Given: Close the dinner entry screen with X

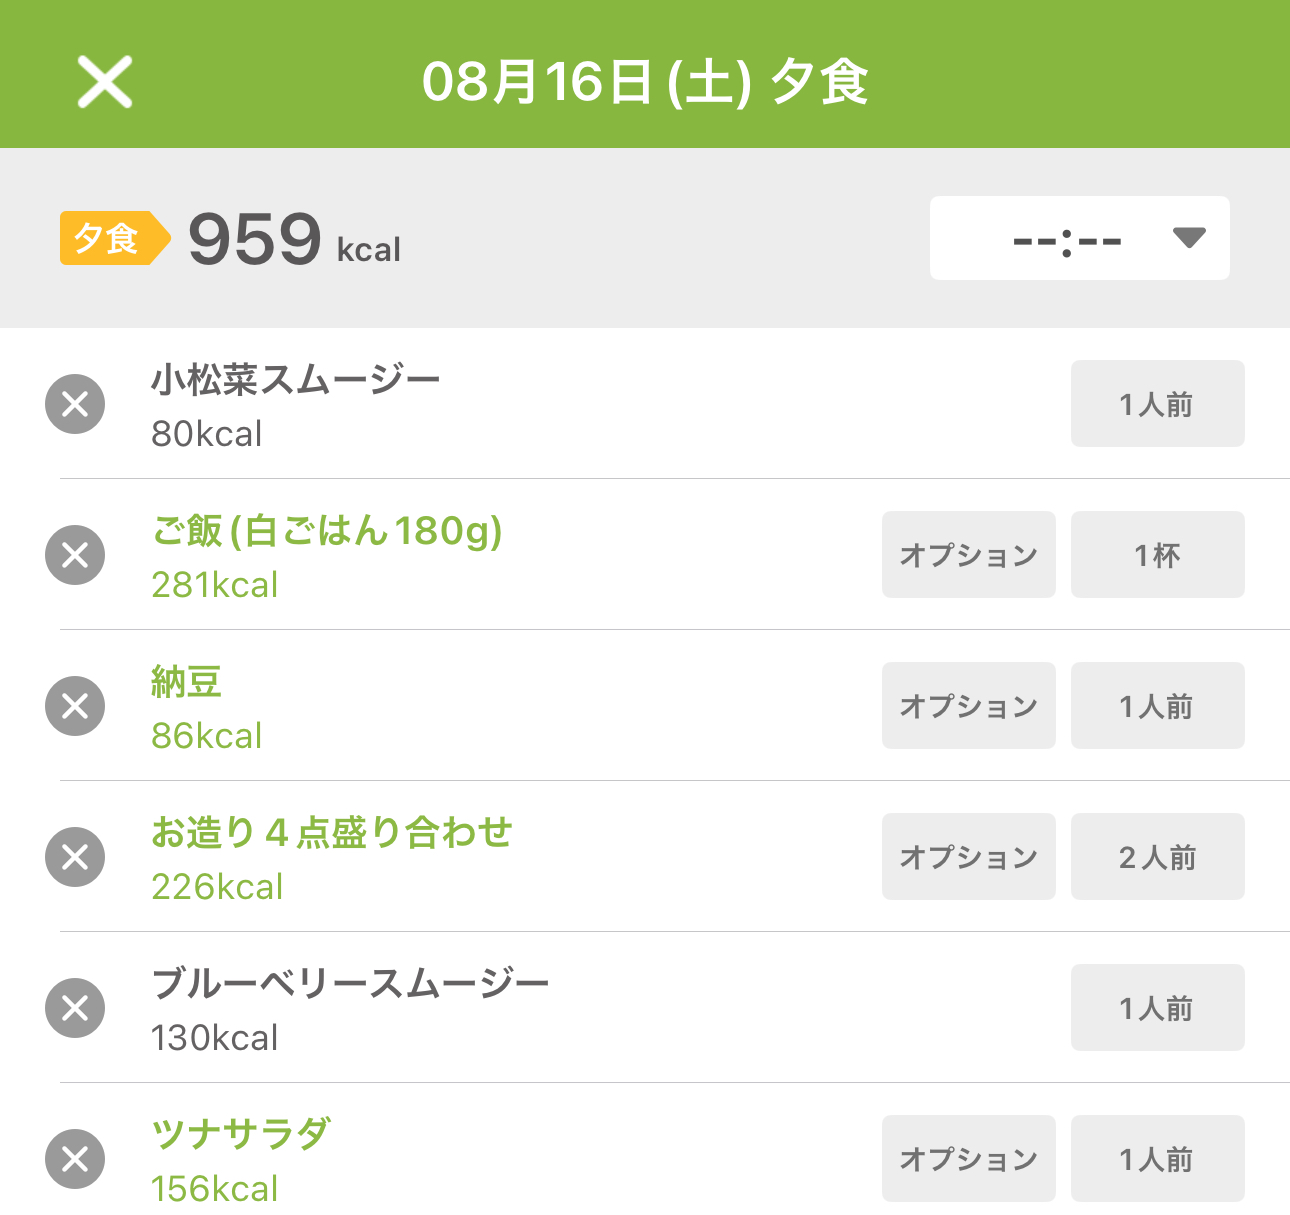Looking at the screenshot, I should [x=105, y=82].
